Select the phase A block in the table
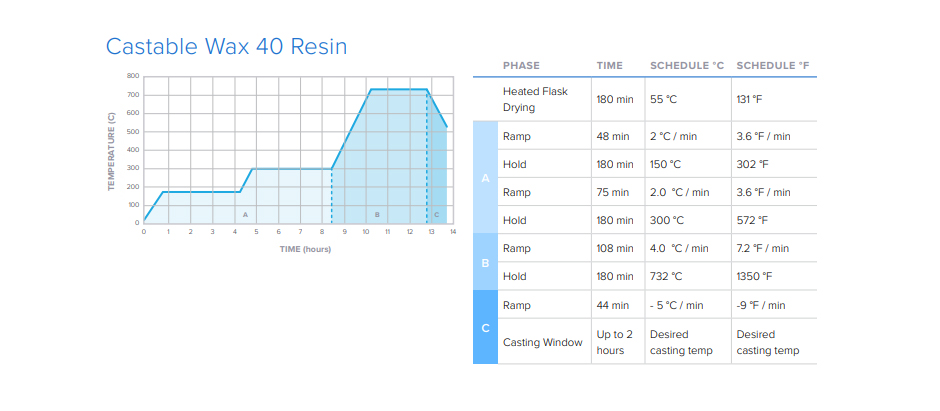Image resolution: width=940 pixels, height=411 pixels. [485, 178]
